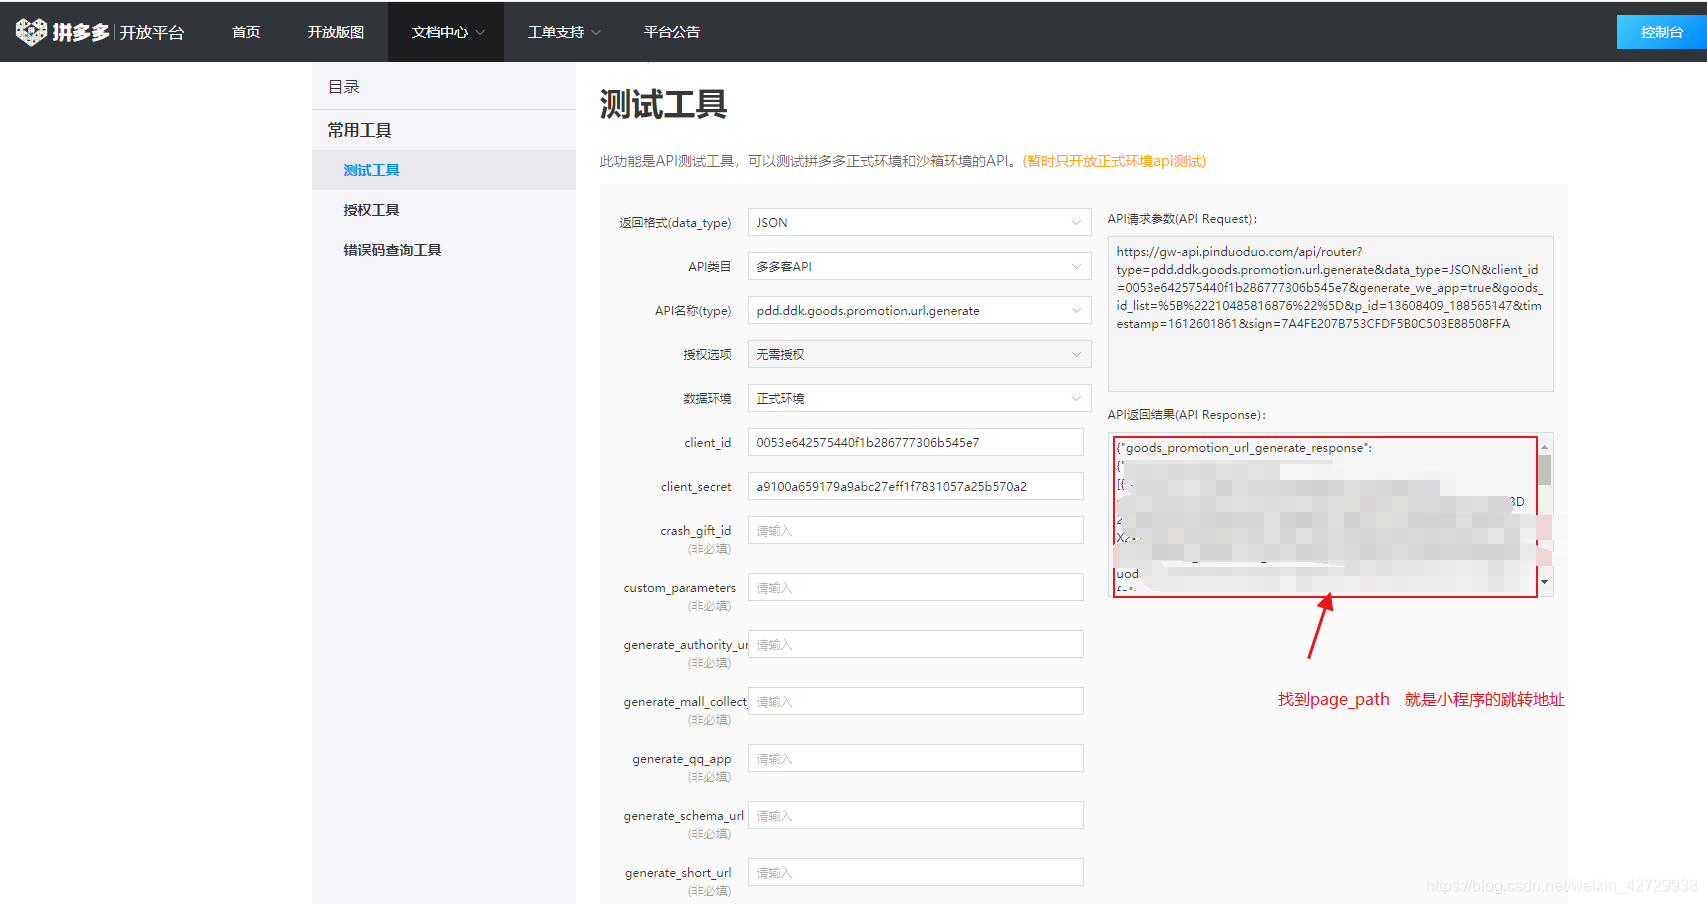Click the crash_gift_id input field
The width and height of the screenshot is (1707, 904).
coord(915,530)
